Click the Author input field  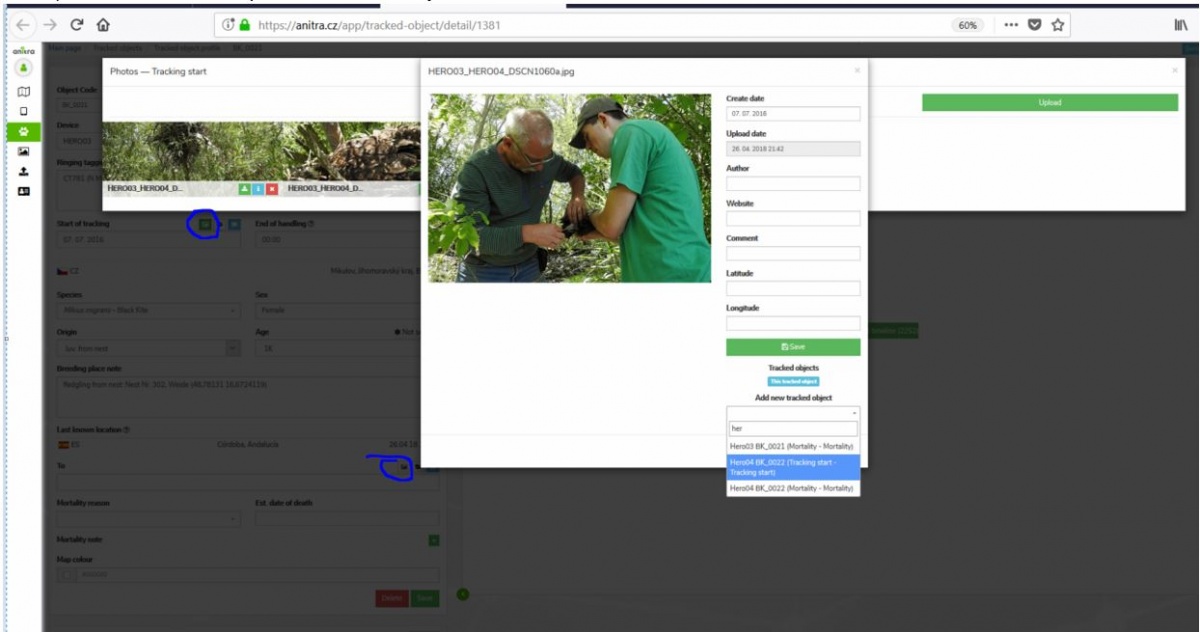coord(792,184)
